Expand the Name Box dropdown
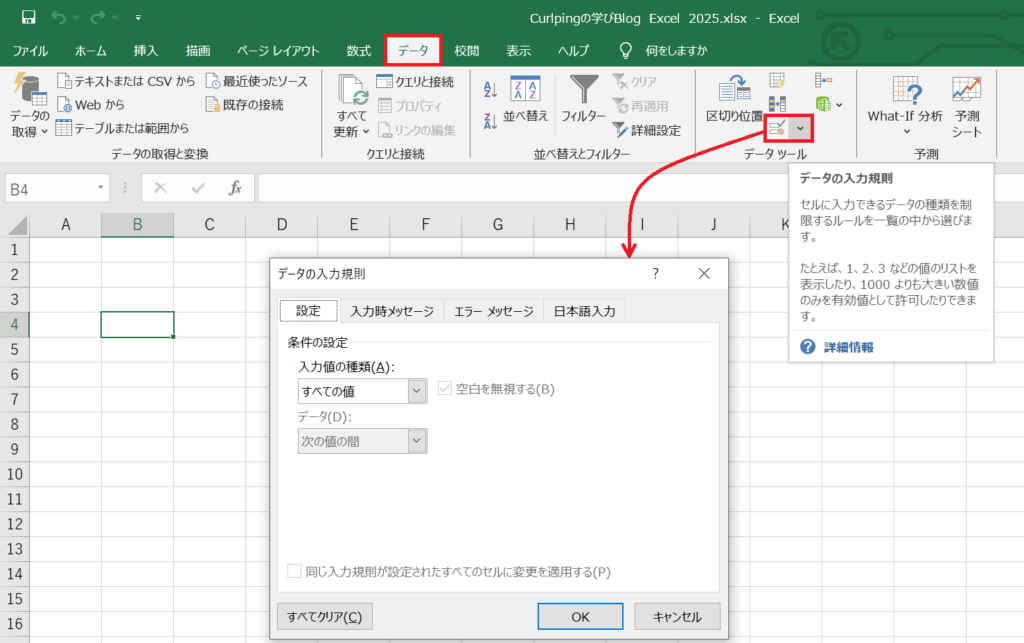 (x=102, y=187)
